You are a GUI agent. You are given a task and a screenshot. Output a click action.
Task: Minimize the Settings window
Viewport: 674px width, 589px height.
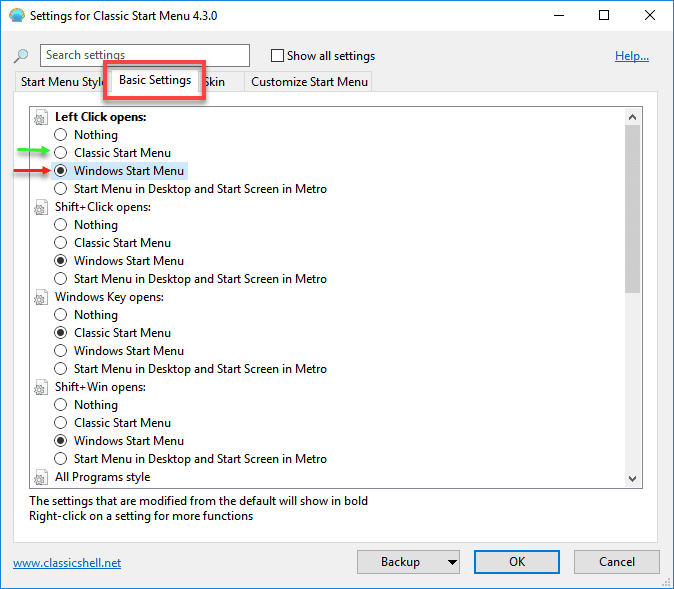coord(559,15)
